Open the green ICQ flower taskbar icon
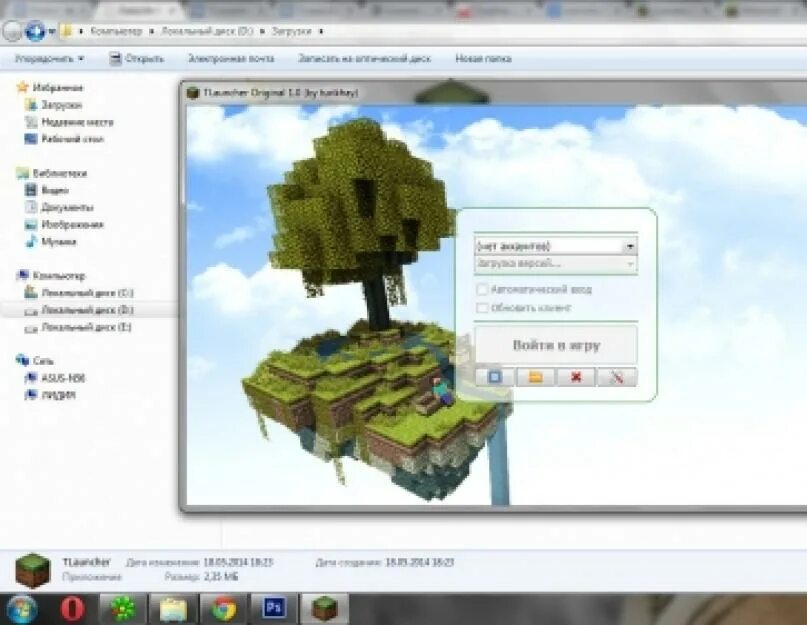The width and height of the screenshot is (807, 625). tap(122, 609)
